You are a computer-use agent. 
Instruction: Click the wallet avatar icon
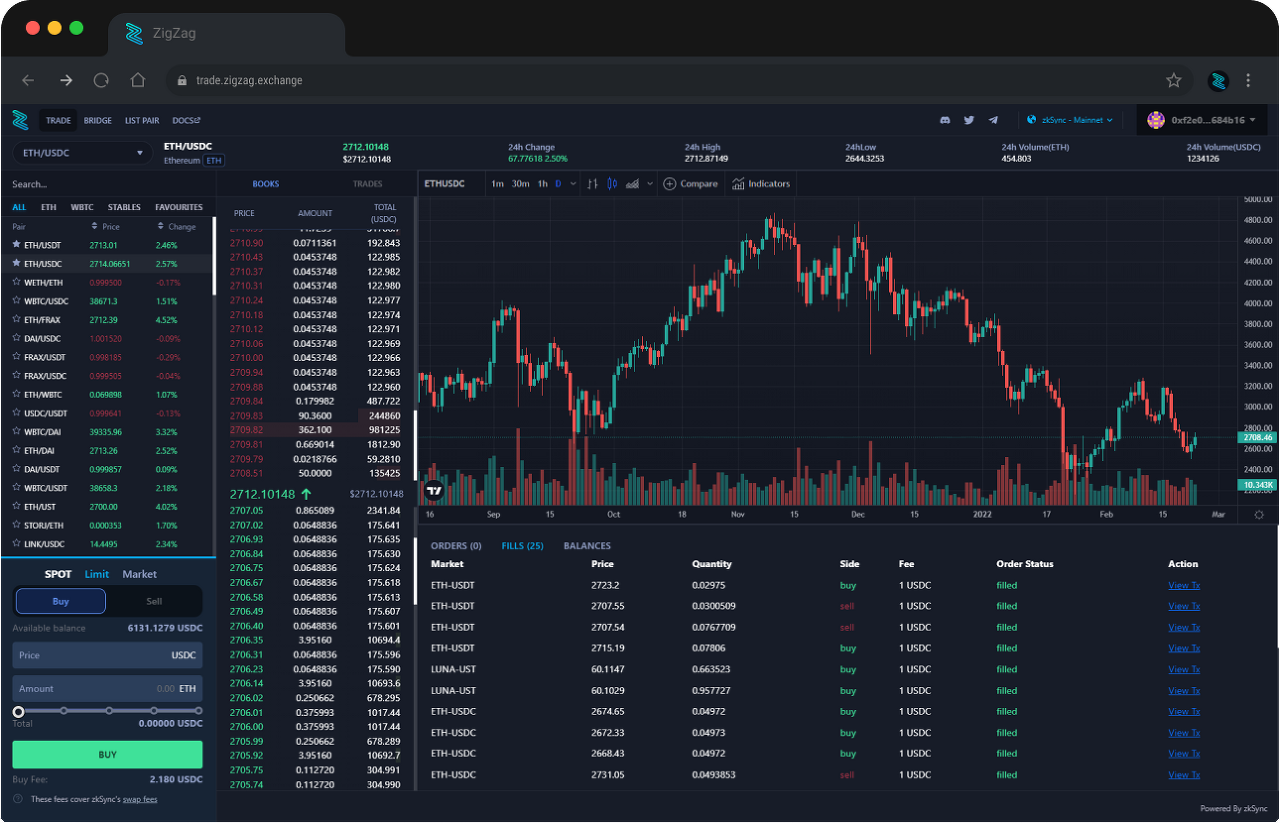(1156, 120)
